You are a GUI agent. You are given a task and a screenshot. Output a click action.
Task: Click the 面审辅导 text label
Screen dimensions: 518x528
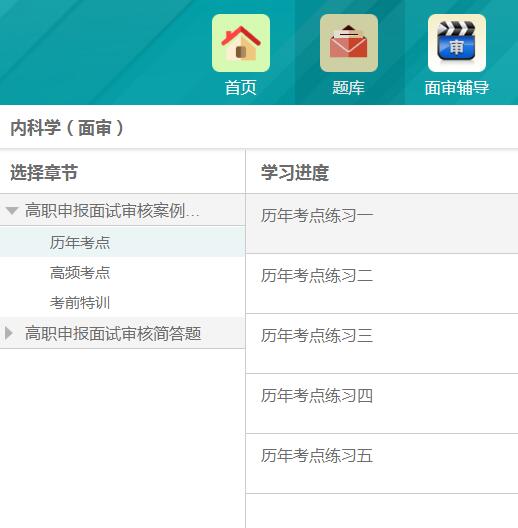coord(457,88)
